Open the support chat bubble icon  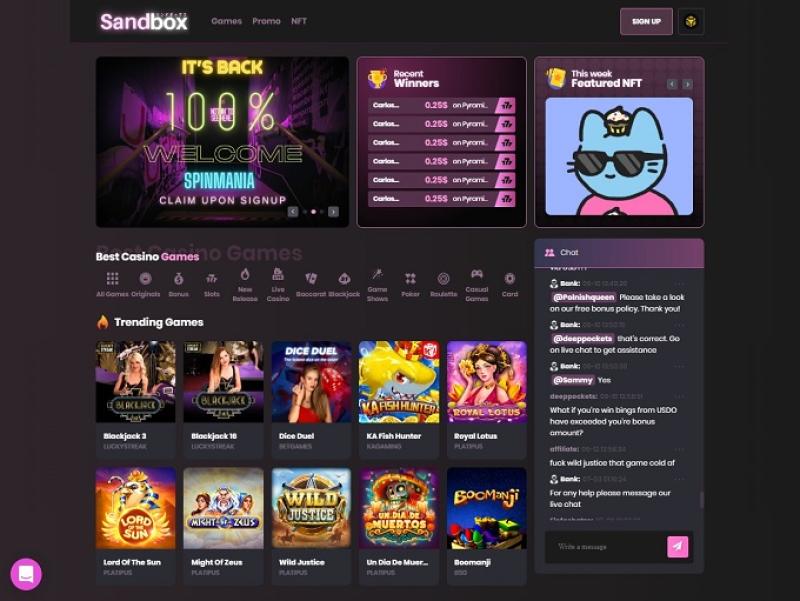point(26,574)
